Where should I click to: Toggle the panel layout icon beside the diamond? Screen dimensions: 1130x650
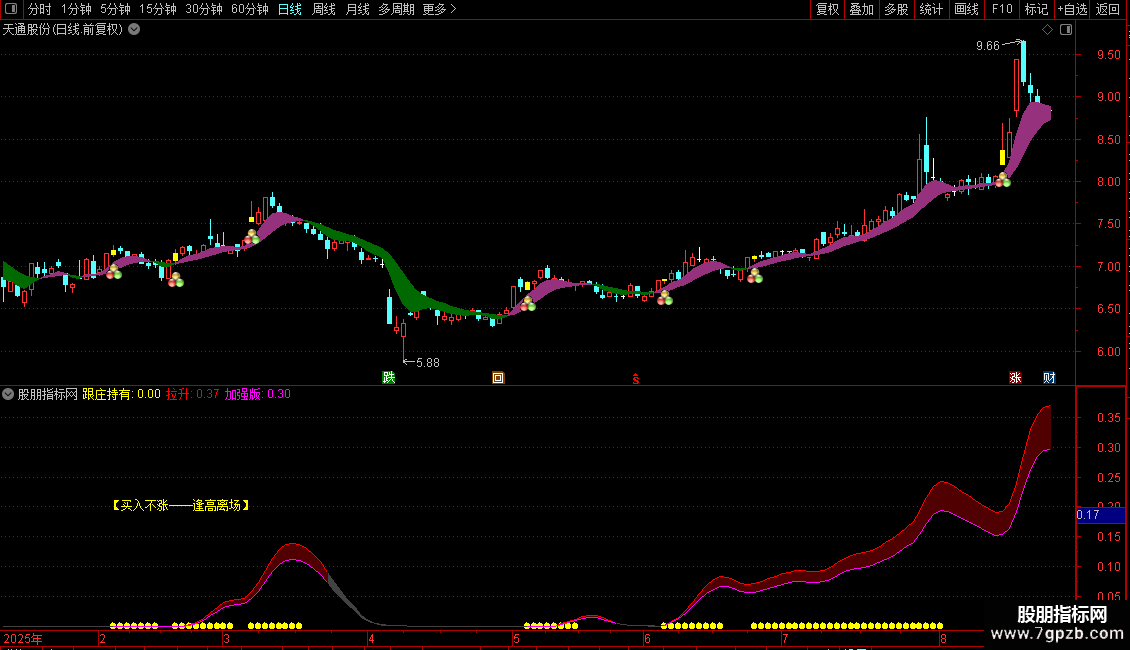pos(1066,30)
